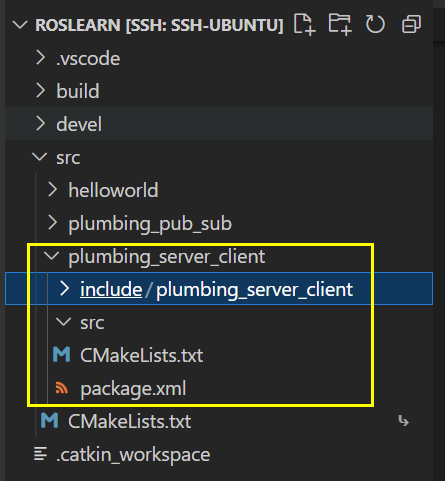Image resolution: width=445 pixels, height=481 pixels.
Task: Open the package.xml file
Action: pyautogui.click(x=133, y=389)
